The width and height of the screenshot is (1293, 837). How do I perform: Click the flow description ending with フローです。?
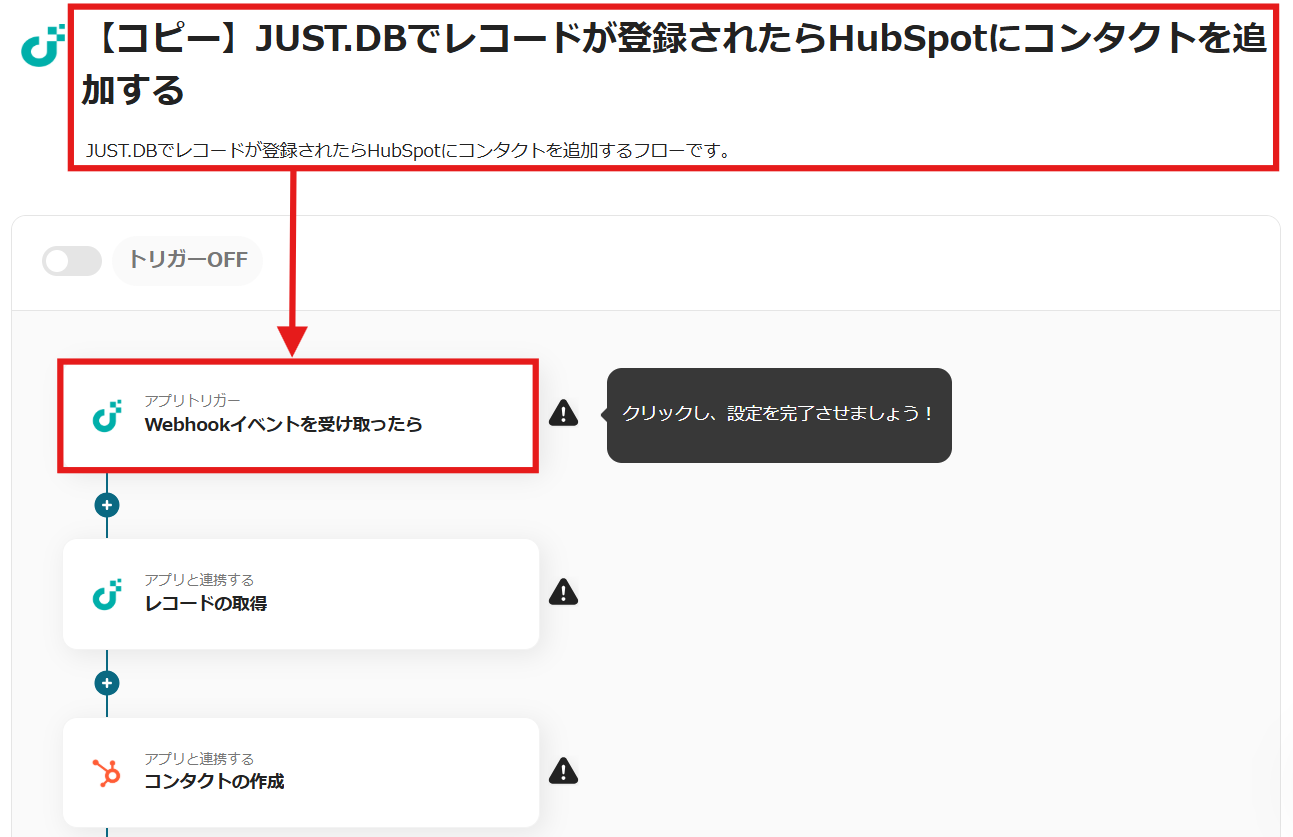coord(409,151)
